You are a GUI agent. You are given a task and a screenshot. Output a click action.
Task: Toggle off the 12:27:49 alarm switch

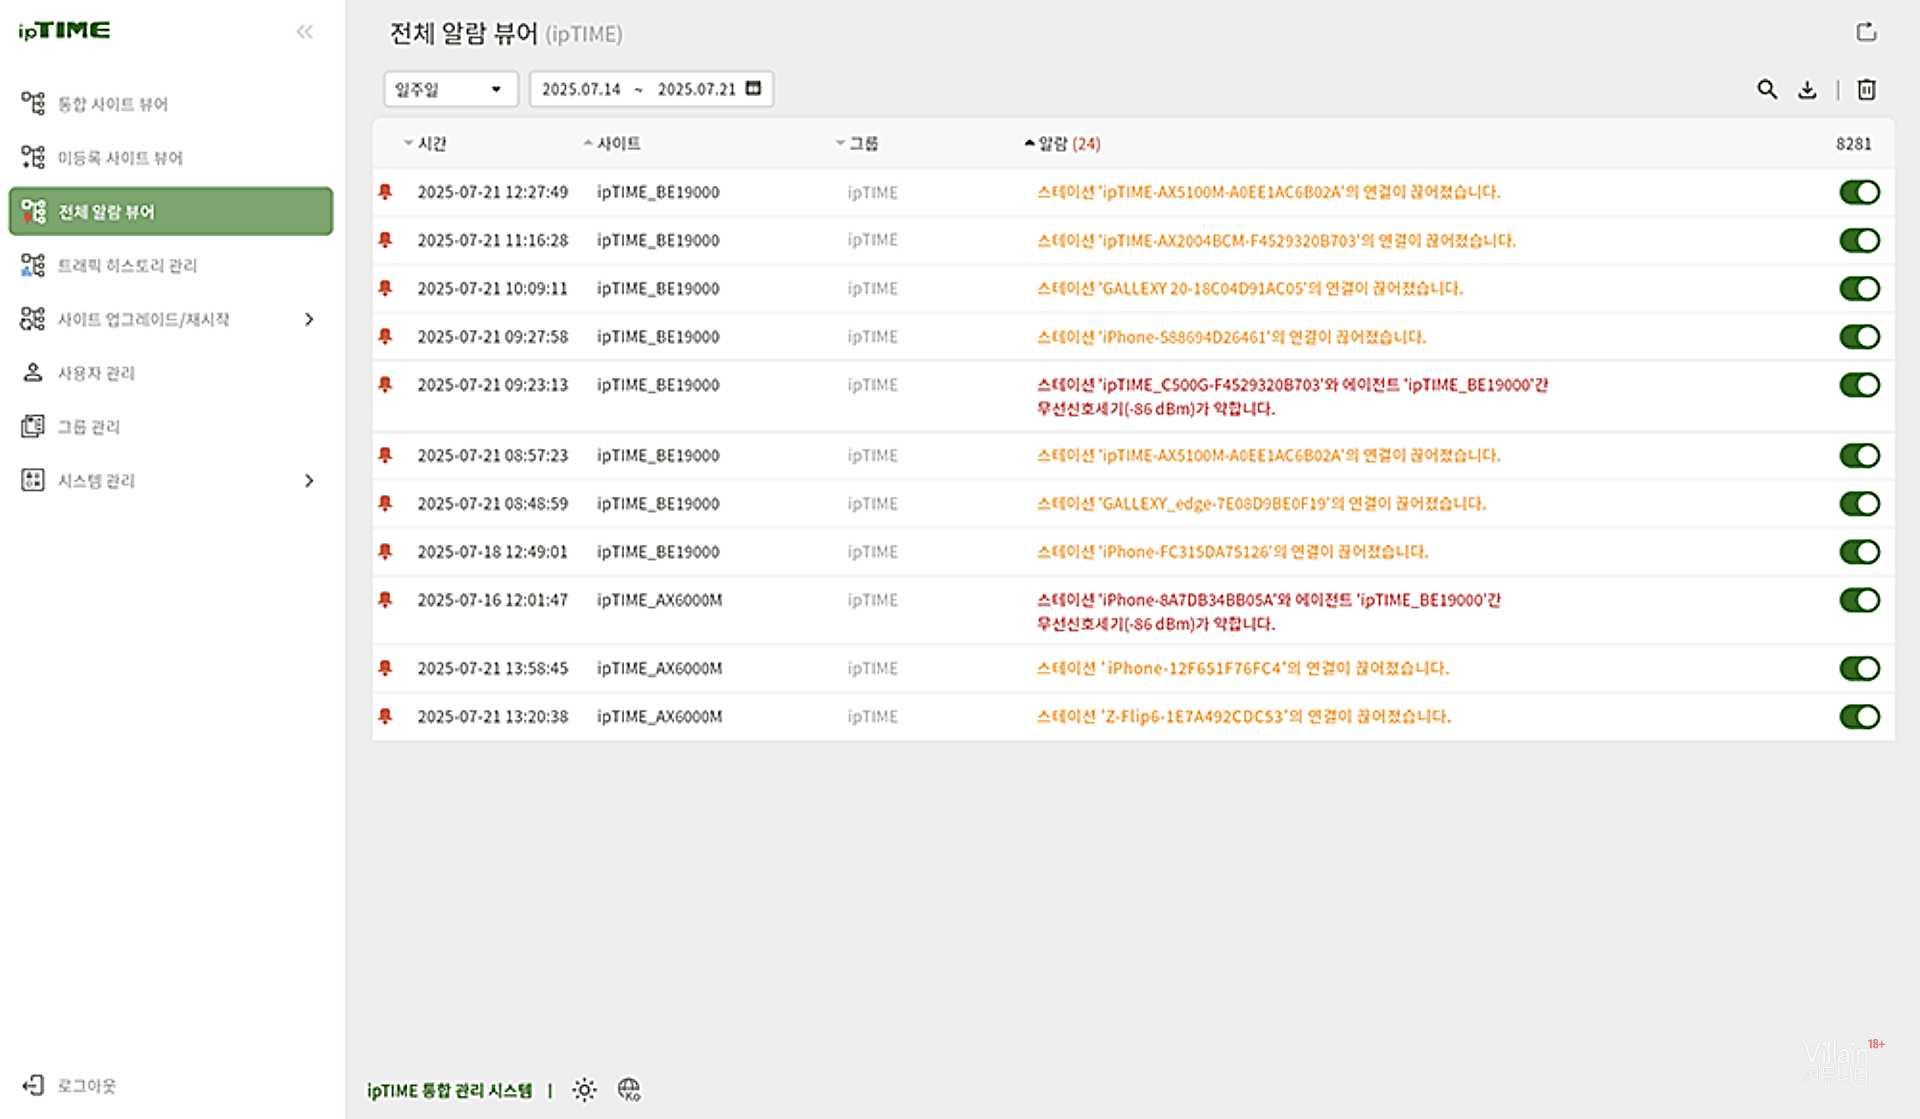tap(1859, 192)
